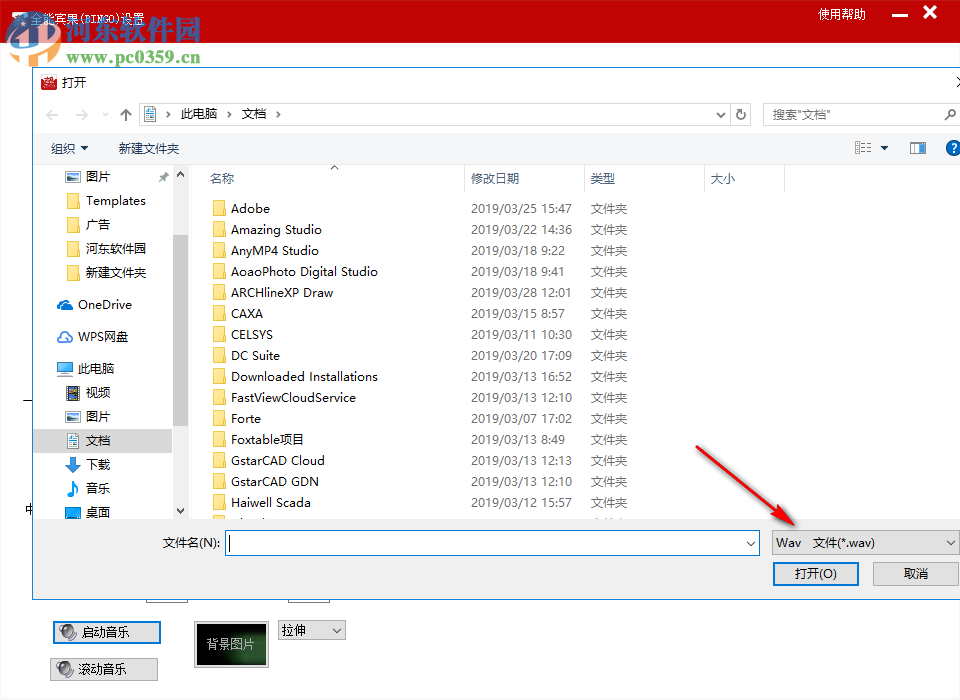This screenshot has width=960, height=700.
Task: Change view layout icon
Action: pos(863,148)
